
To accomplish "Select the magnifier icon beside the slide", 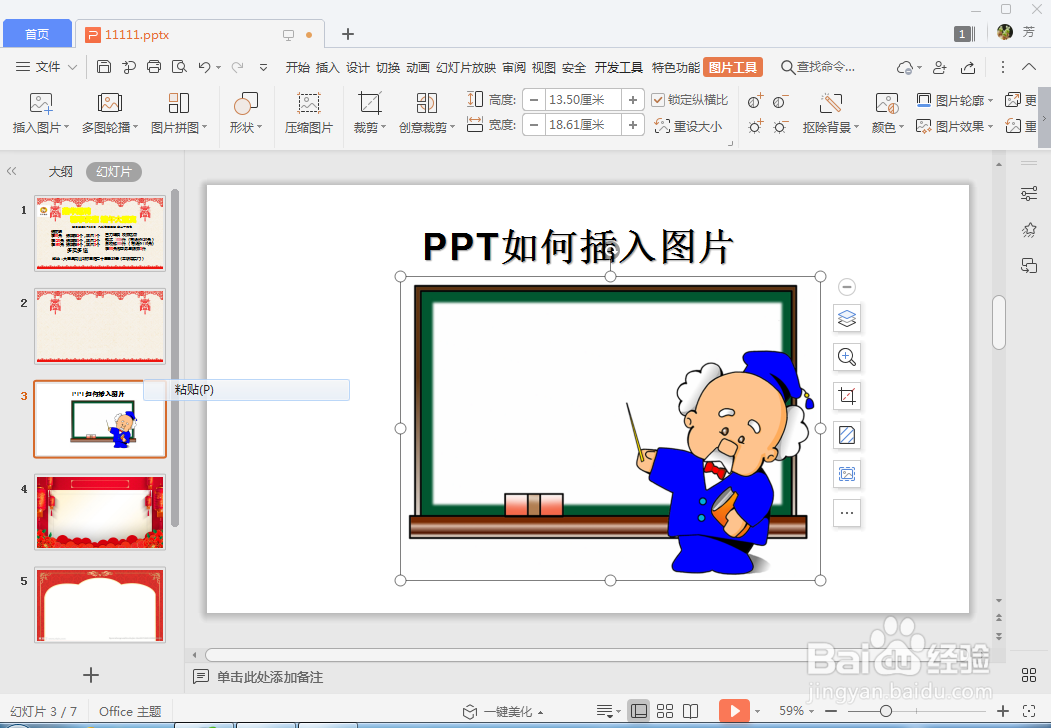I will pos(846,357).
